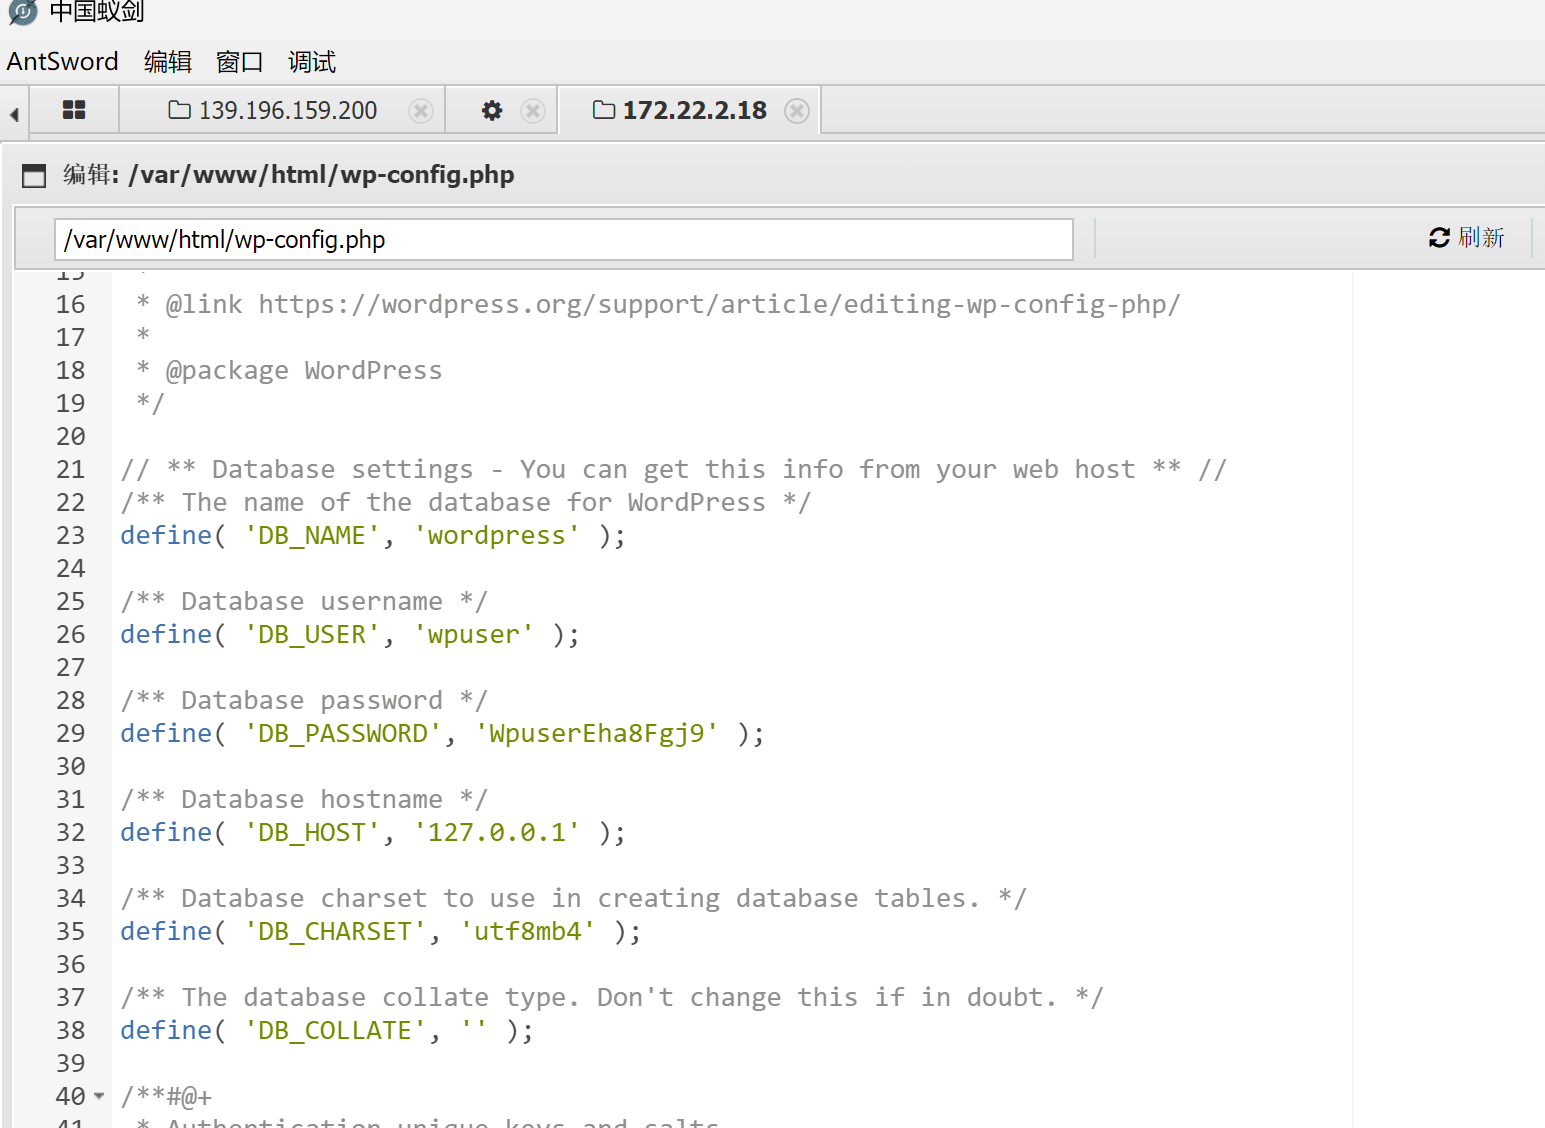Close the 172.22.2.18 tab
The image size is (1545, 1128).
tap(796, 111)
